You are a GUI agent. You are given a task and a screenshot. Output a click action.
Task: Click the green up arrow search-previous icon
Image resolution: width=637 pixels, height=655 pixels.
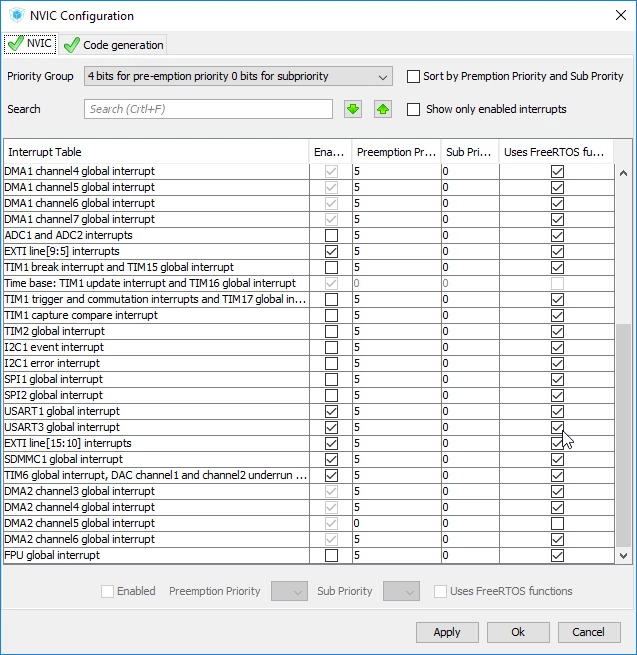click(x=383, y=109)
